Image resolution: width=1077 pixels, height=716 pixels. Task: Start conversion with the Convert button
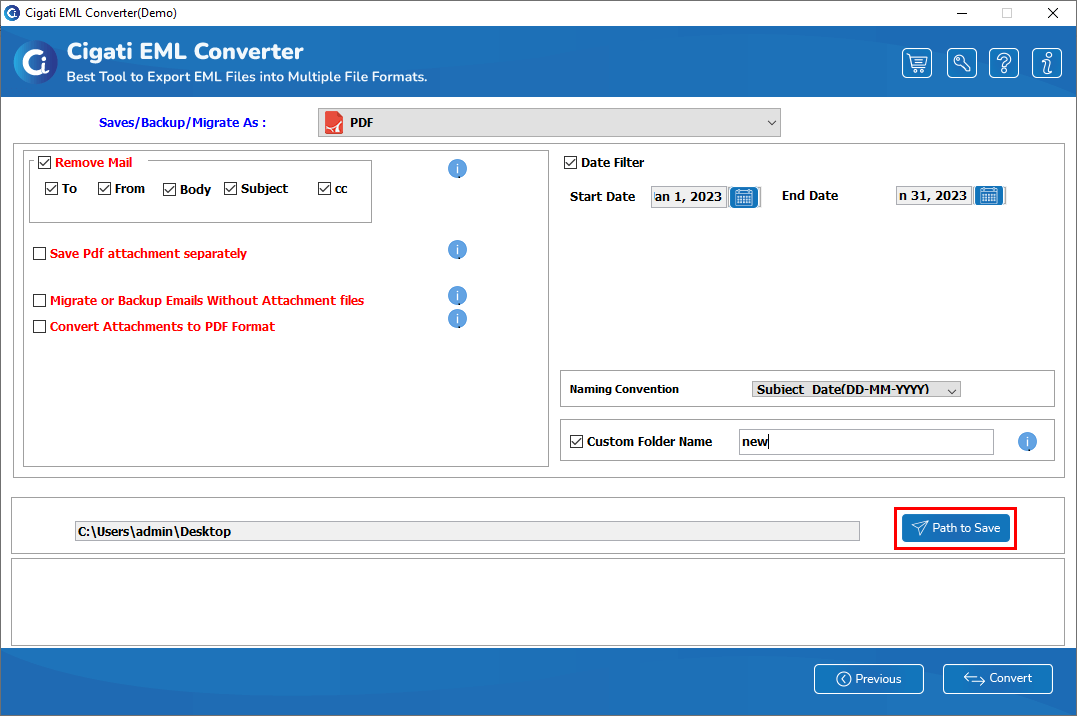pyautogui.click(x=997, y=678)
